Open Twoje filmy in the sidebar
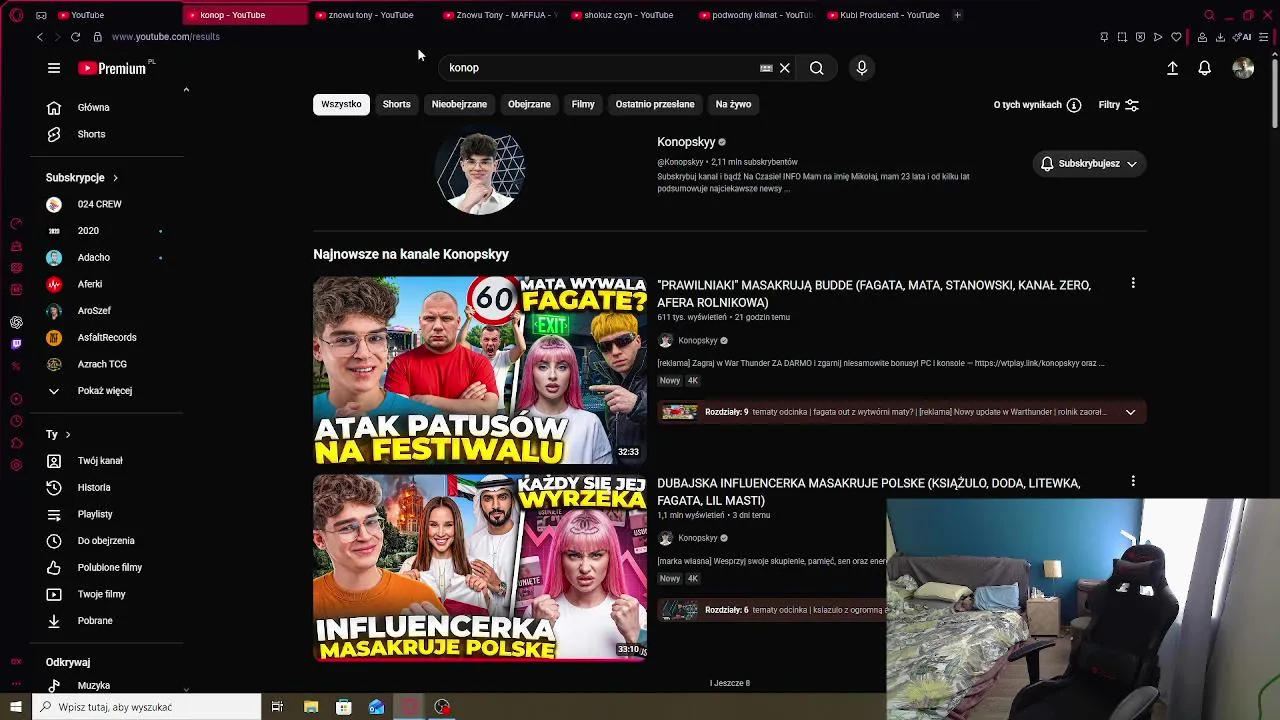1280x720 pixels. point(107,594)
